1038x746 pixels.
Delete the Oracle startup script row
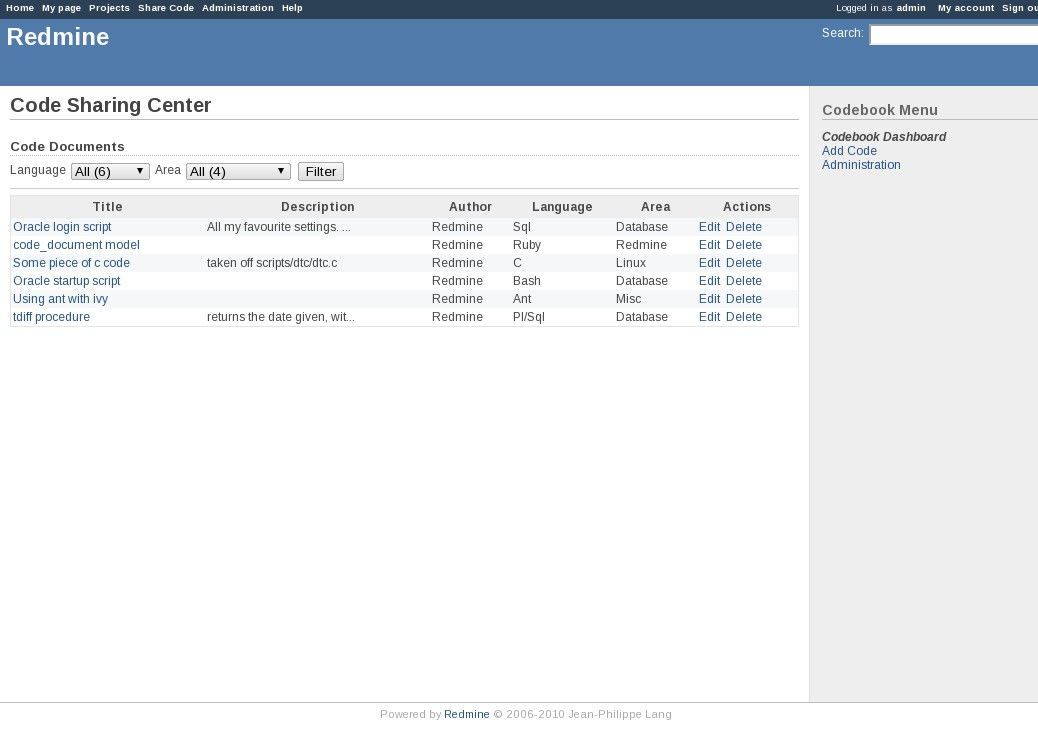(743, 281)
